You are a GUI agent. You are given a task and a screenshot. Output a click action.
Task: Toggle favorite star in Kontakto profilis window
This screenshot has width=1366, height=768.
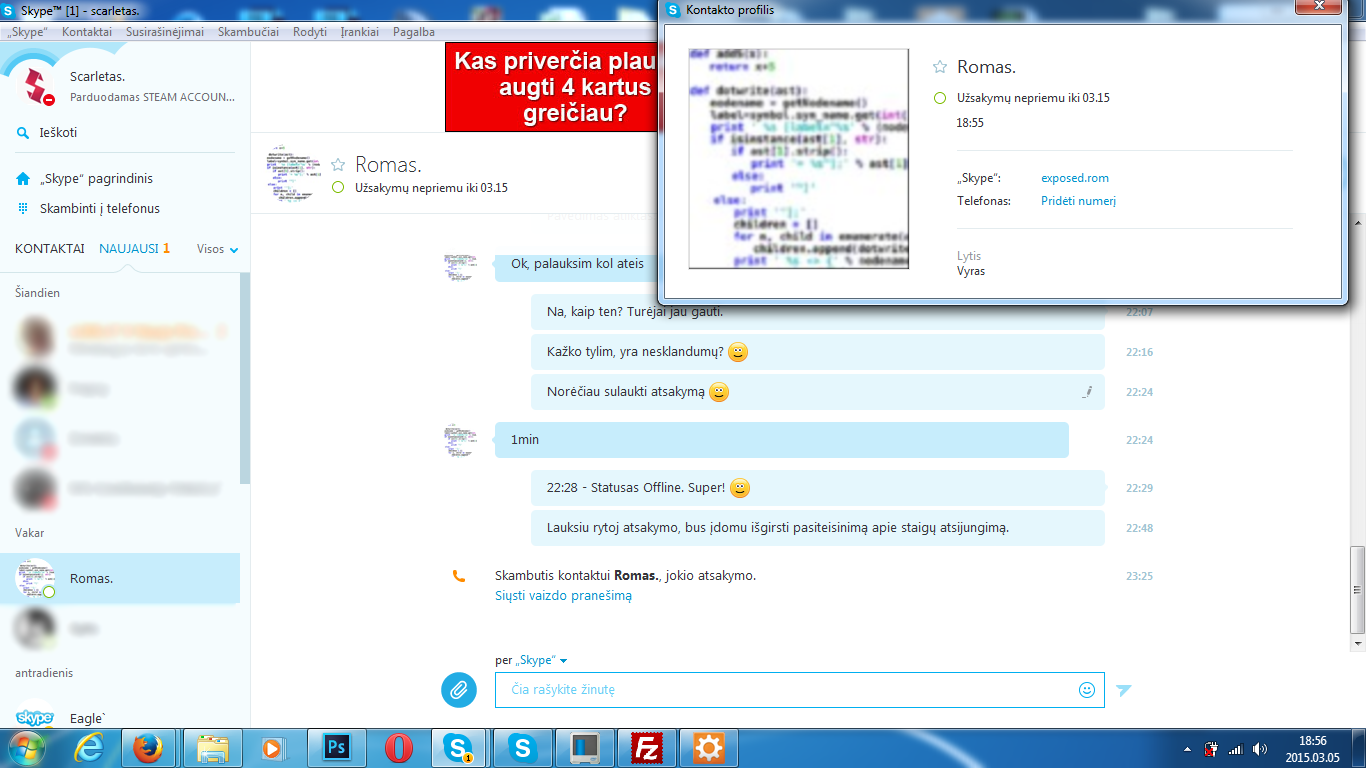point(940,67)
